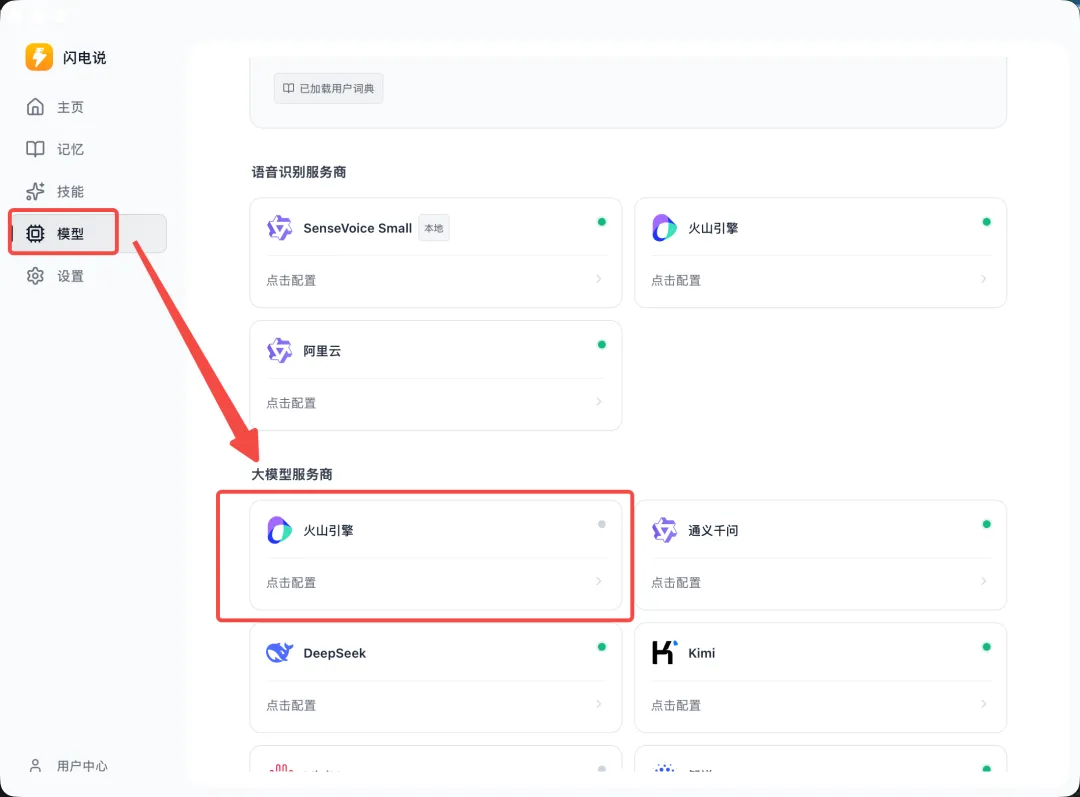Image resolution: width=1080 pixels, height=797 pixels.
Task: Click 点击配置 under the large model 火山引擎 card
Action: (291, 583)
